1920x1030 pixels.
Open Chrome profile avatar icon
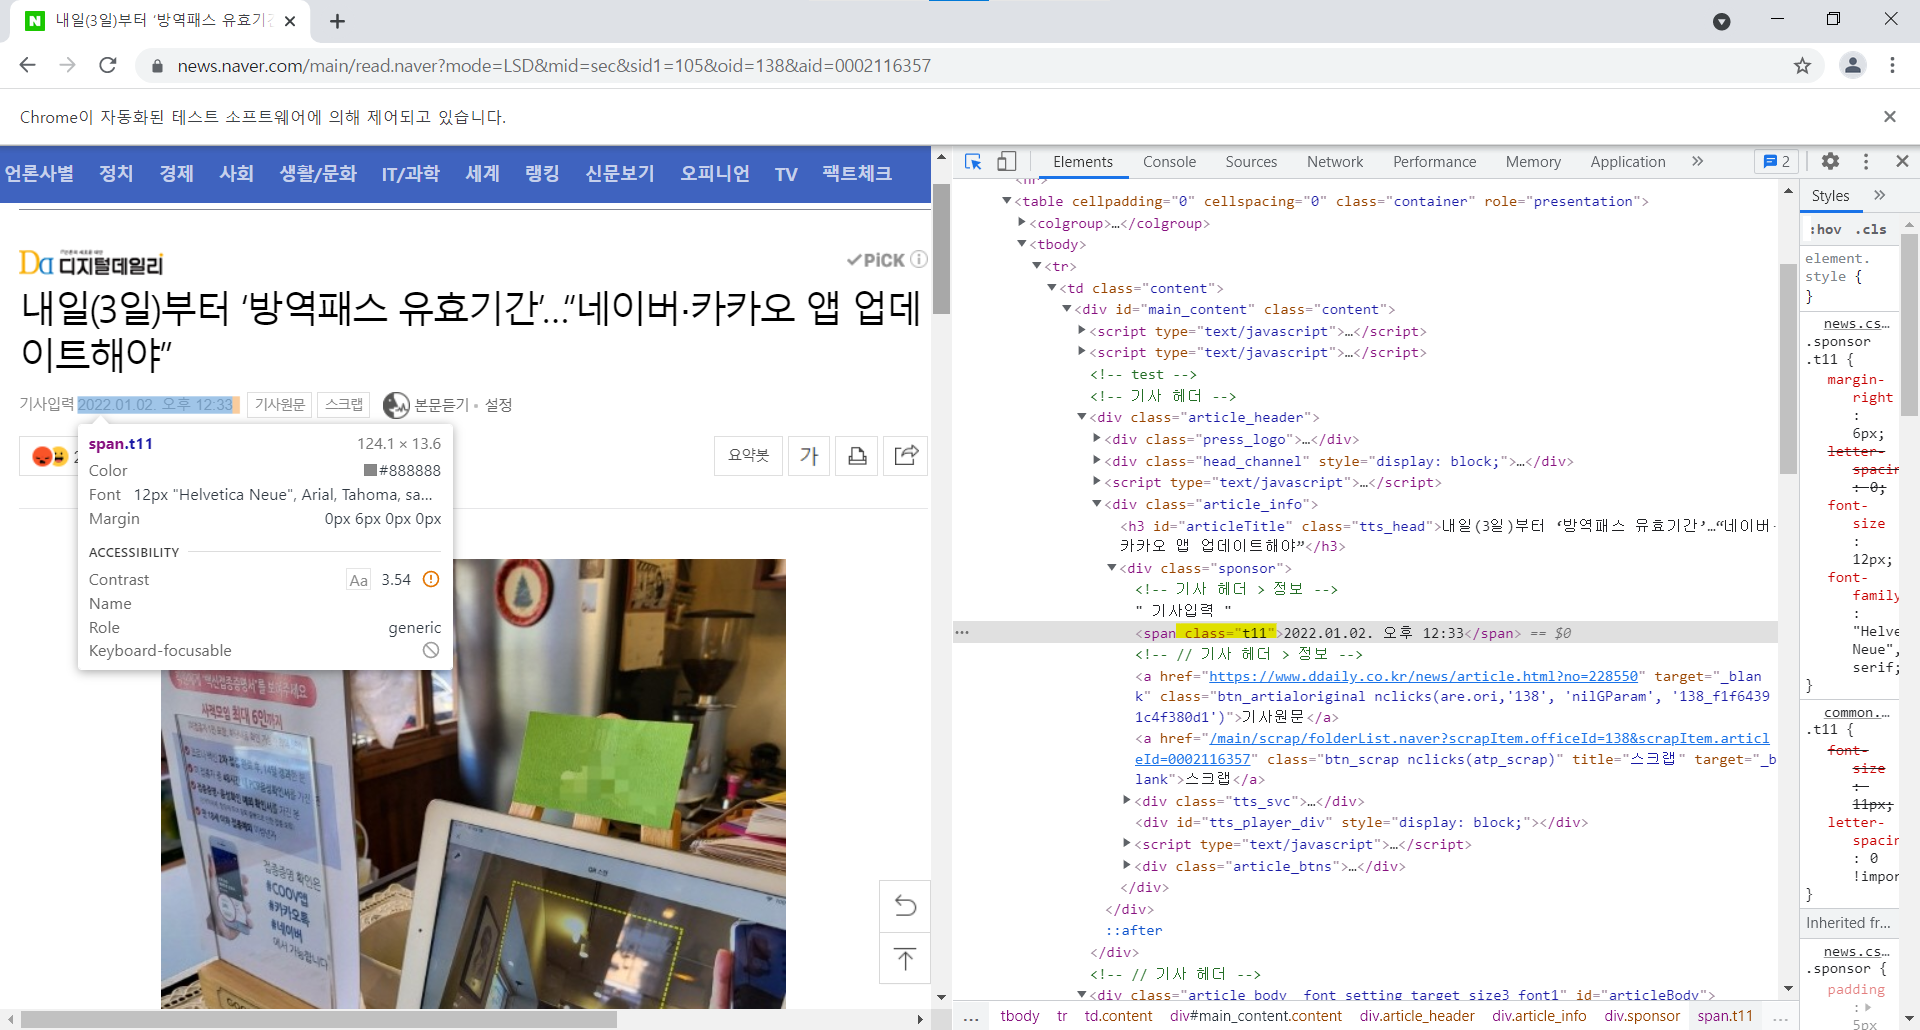[1853, 65]
